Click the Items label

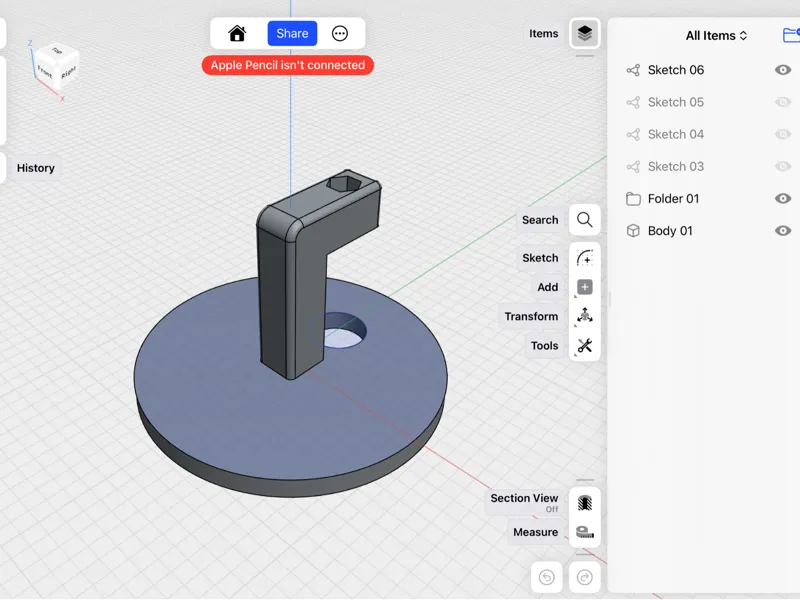[543, 34]
